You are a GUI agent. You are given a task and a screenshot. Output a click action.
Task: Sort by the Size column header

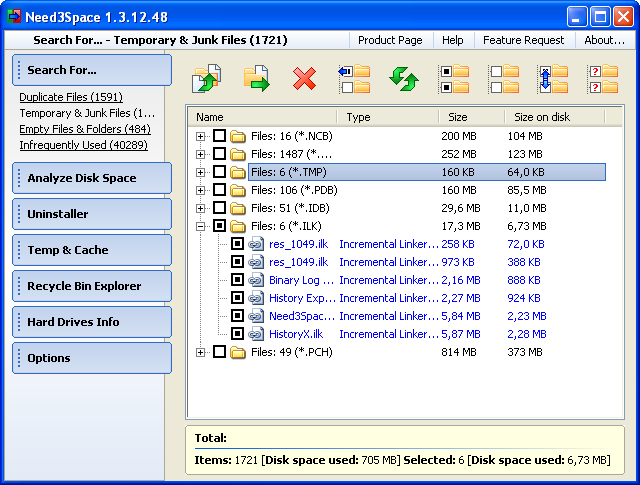[x=472, y=117]
